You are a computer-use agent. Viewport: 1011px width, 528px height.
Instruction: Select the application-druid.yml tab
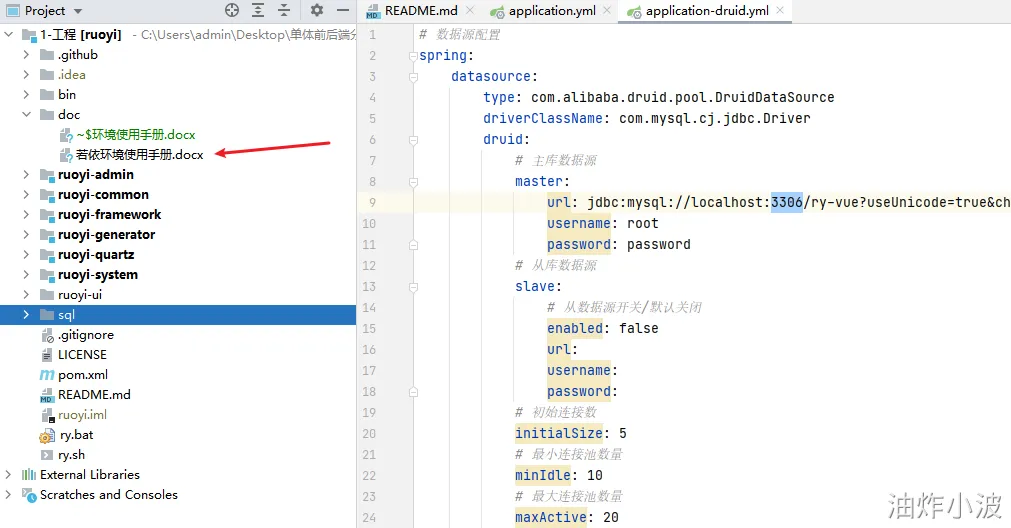pyautogui.click(x=707, y=11)
